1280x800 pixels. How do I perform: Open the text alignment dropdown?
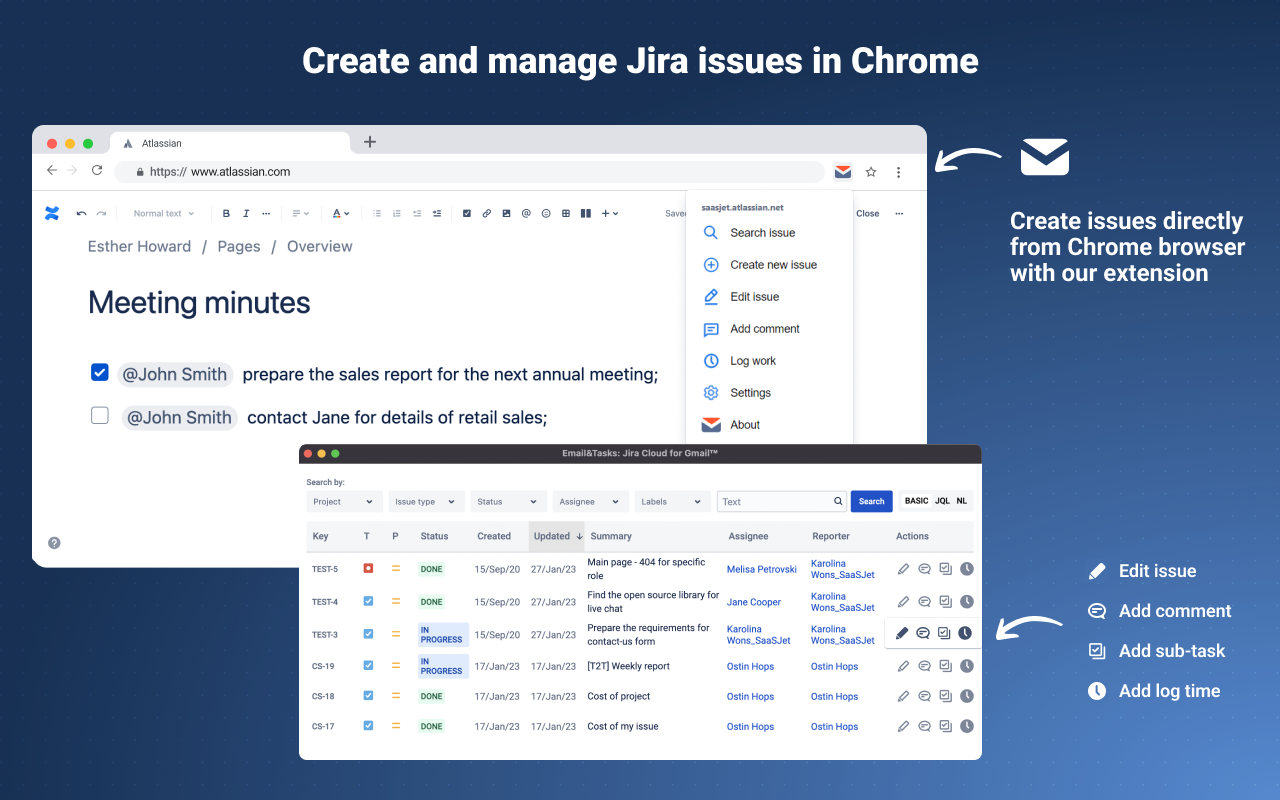[x=301, y=213]
